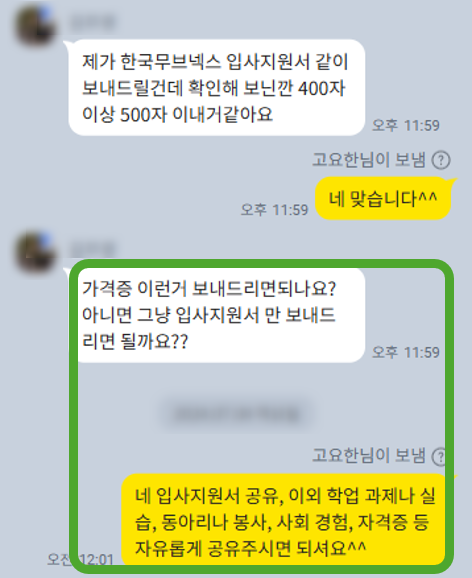Select the line mentioning 한국무브넥스 입사지원서
The width and height of the screenshot is (472, 578).
tap(215, 62)
